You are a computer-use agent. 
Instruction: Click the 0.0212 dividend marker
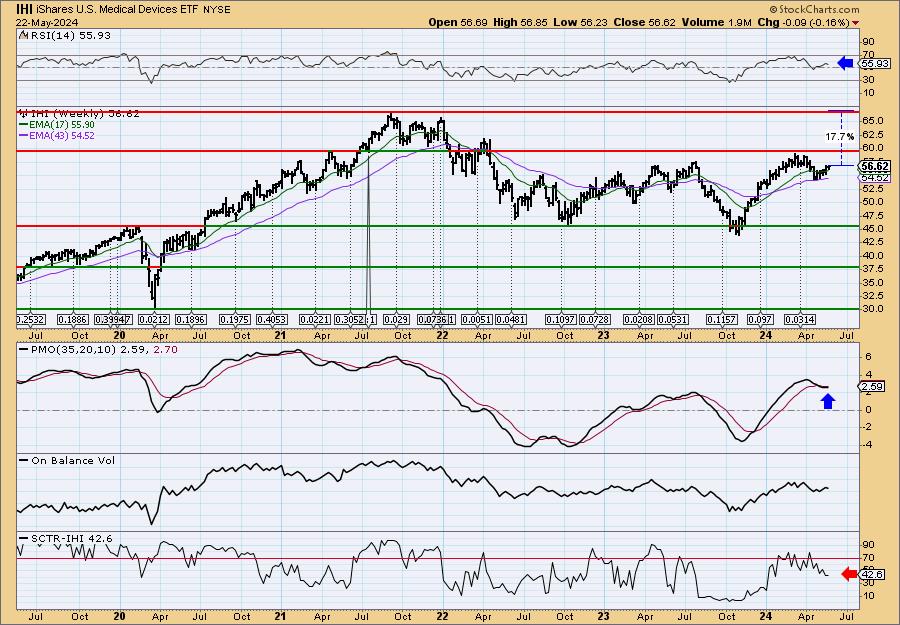point(154,319)
